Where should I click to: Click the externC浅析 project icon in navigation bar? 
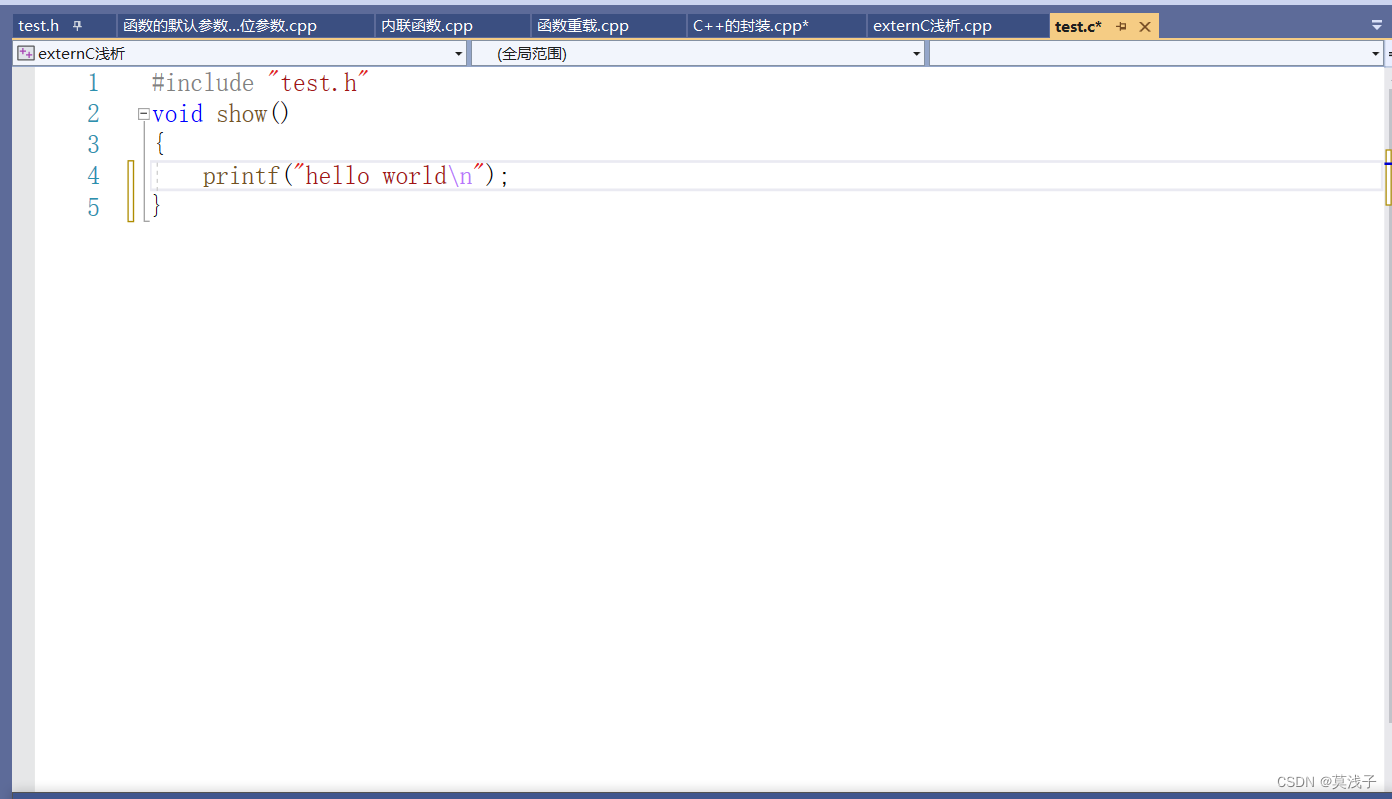[x=25, y=52]
